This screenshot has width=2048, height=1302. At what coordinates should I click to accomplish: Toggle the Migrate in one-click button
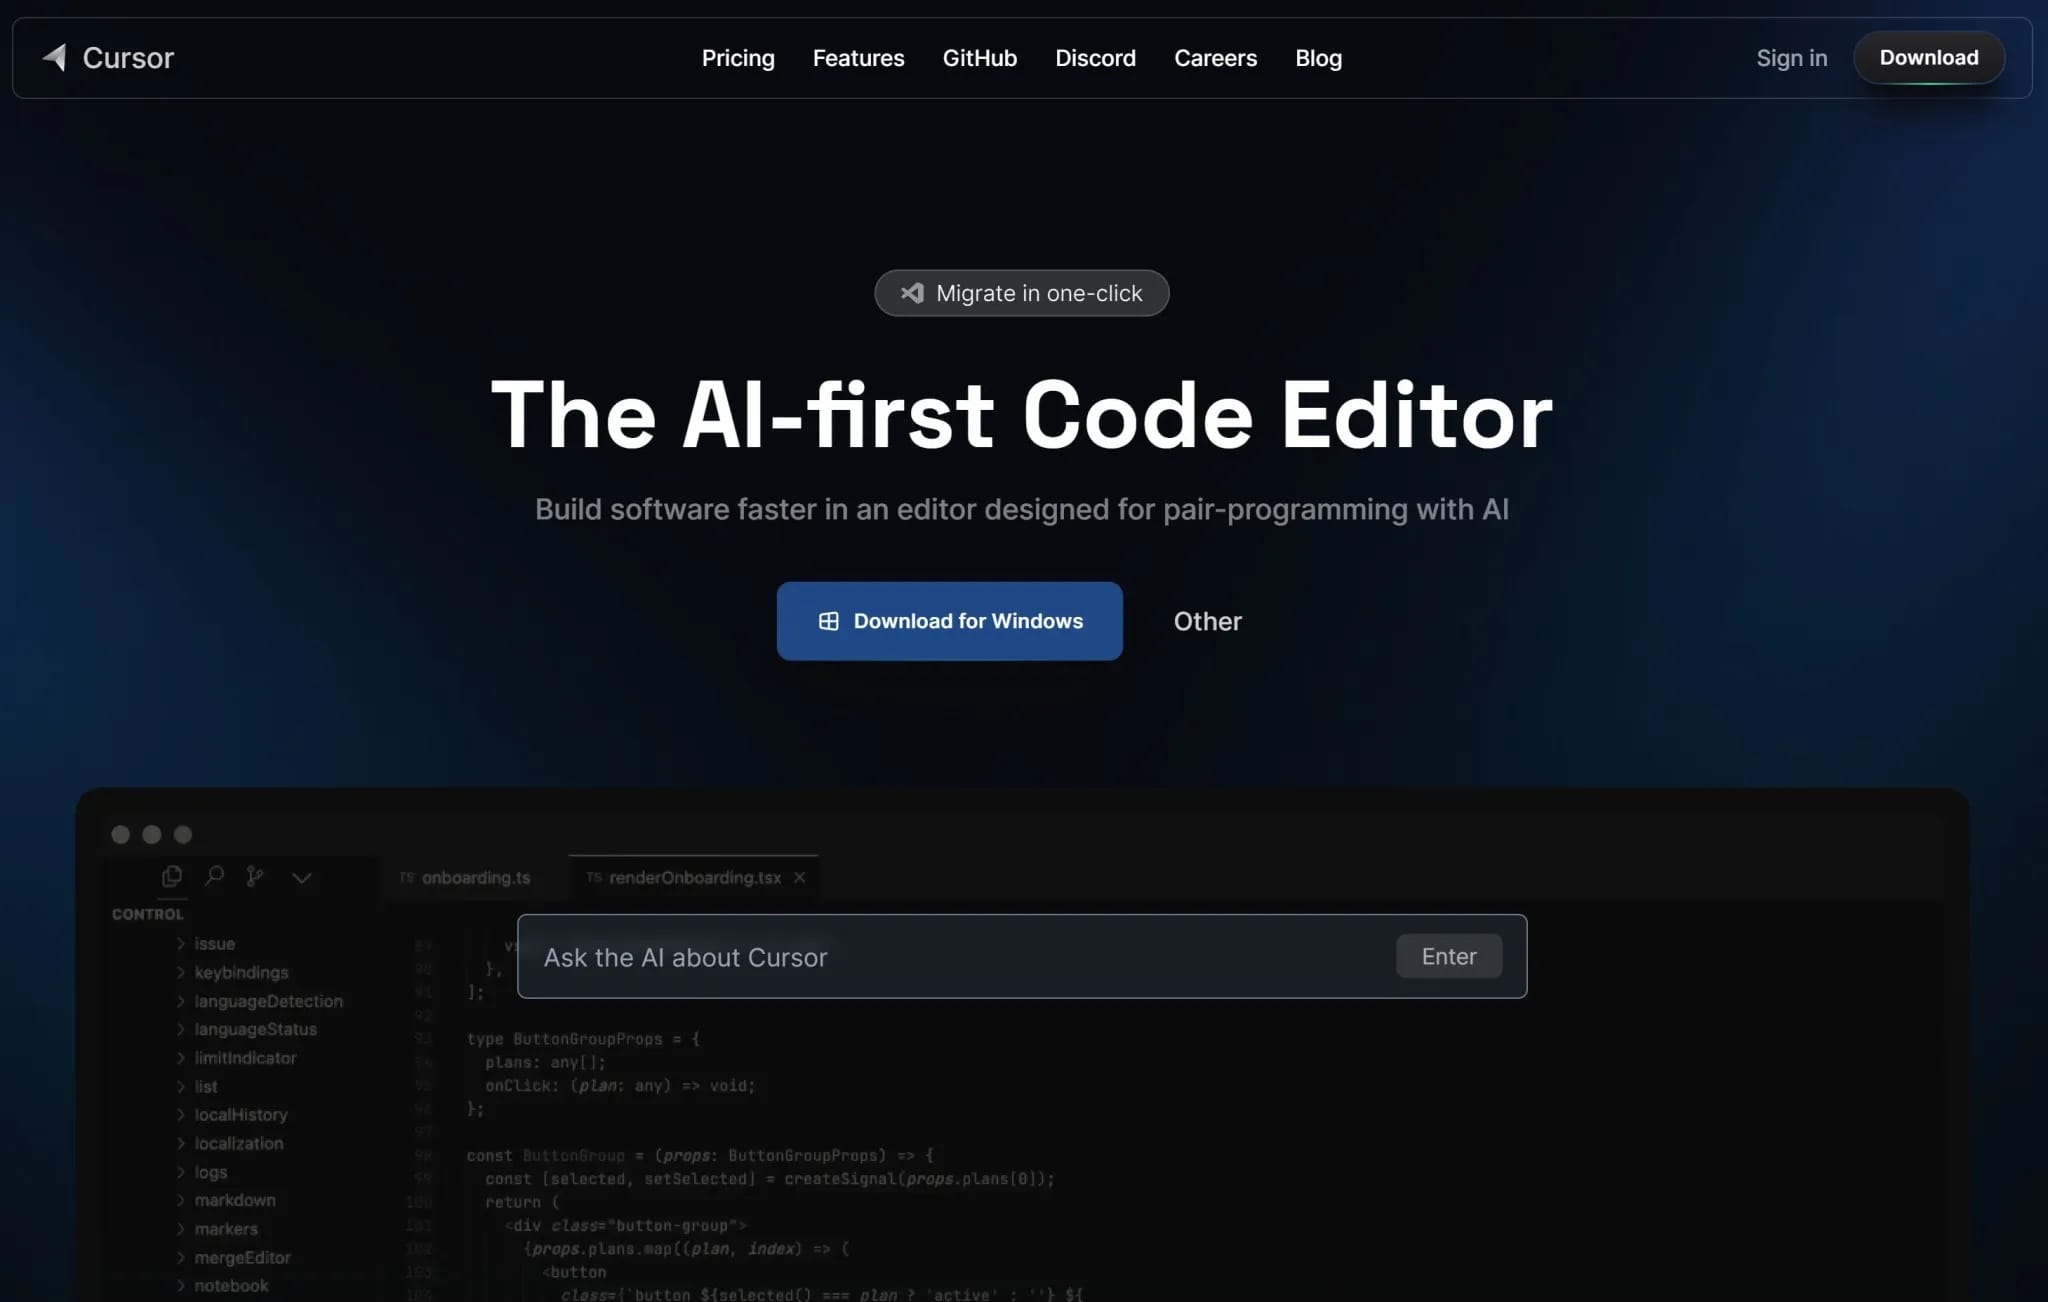1023,291
